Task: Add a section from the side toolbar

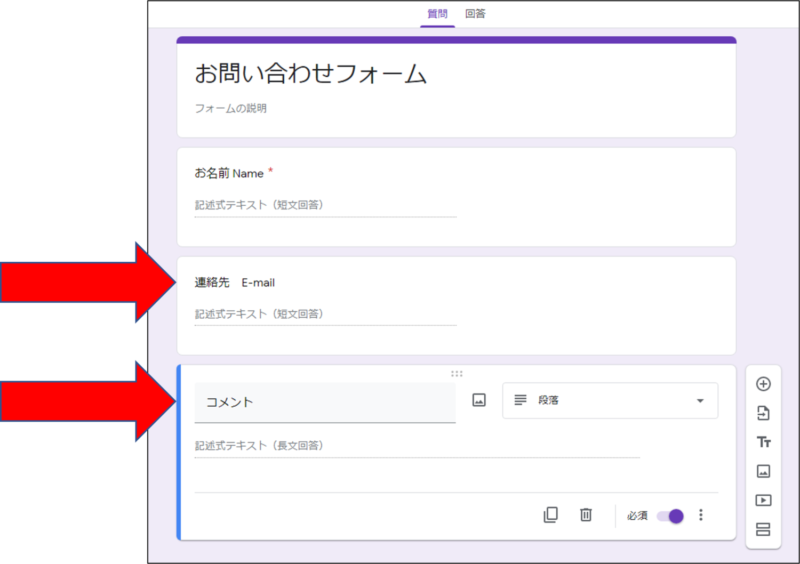Action: pyautogui.click(x=763, y=529)
